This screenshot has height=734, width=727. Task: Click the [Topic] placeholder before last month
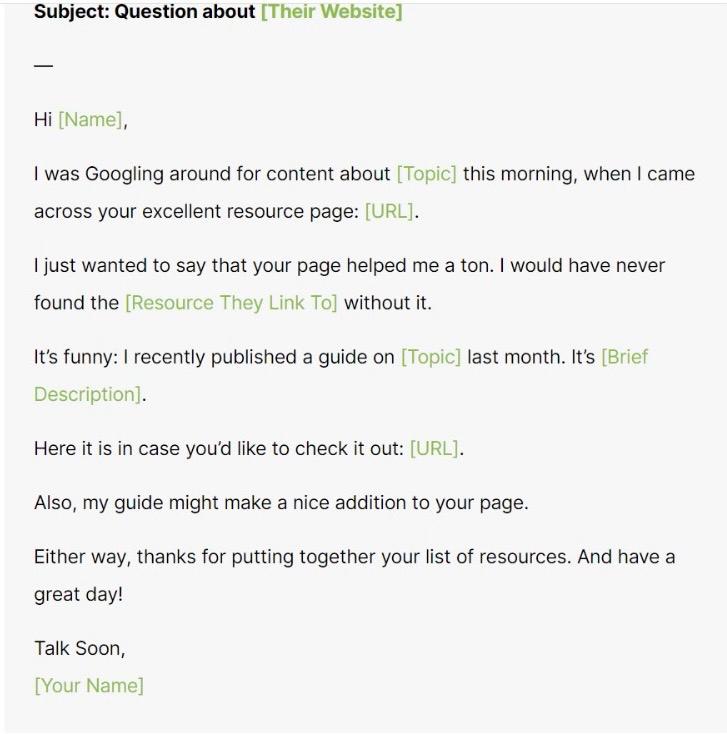point(431,357)
